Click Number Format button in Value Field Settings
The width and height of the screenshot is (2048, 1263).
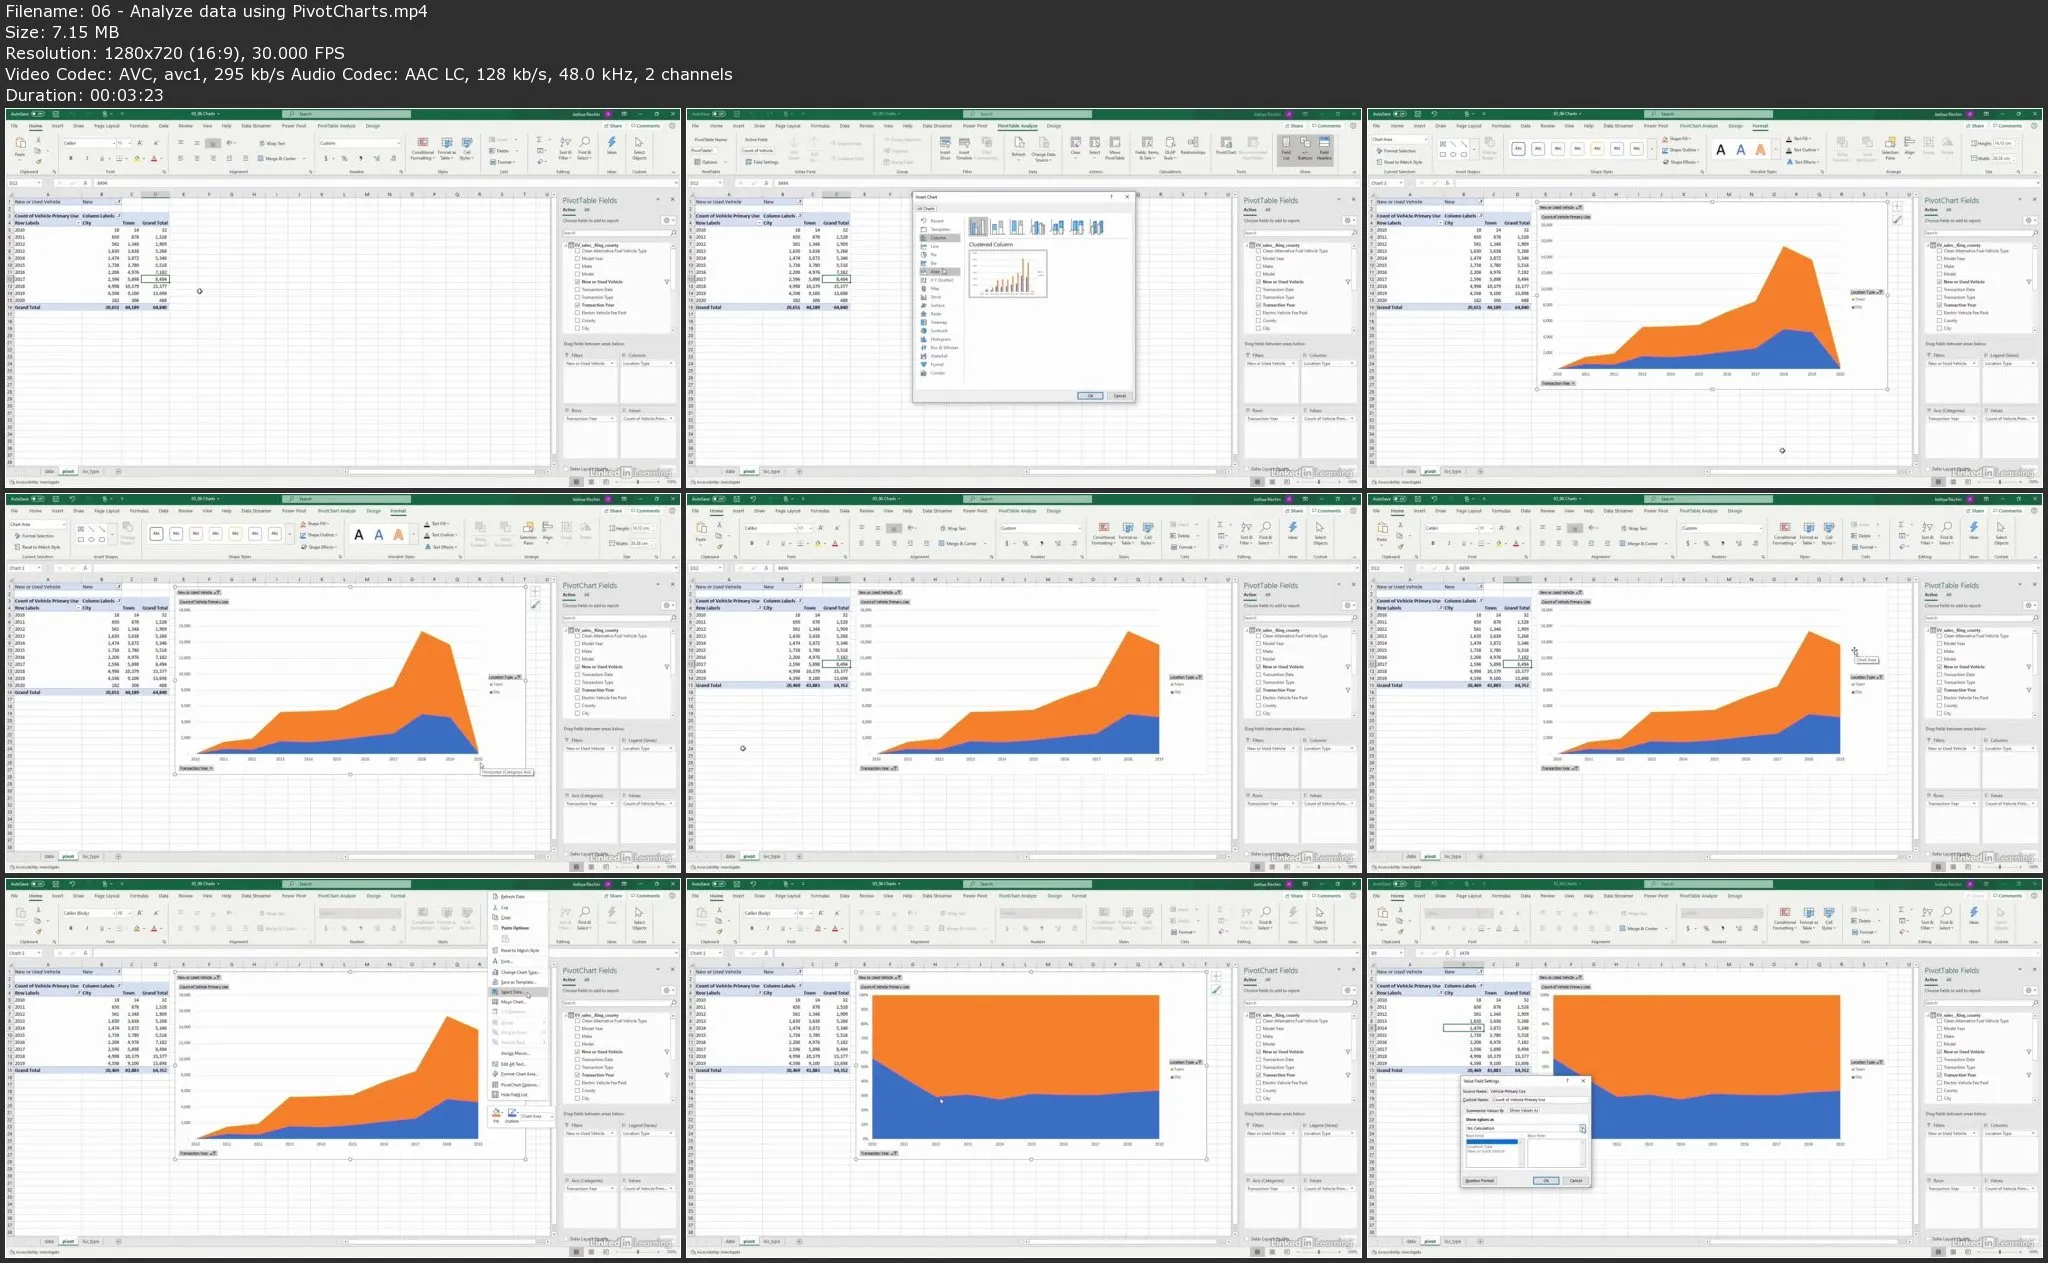coord(1480,1181)
